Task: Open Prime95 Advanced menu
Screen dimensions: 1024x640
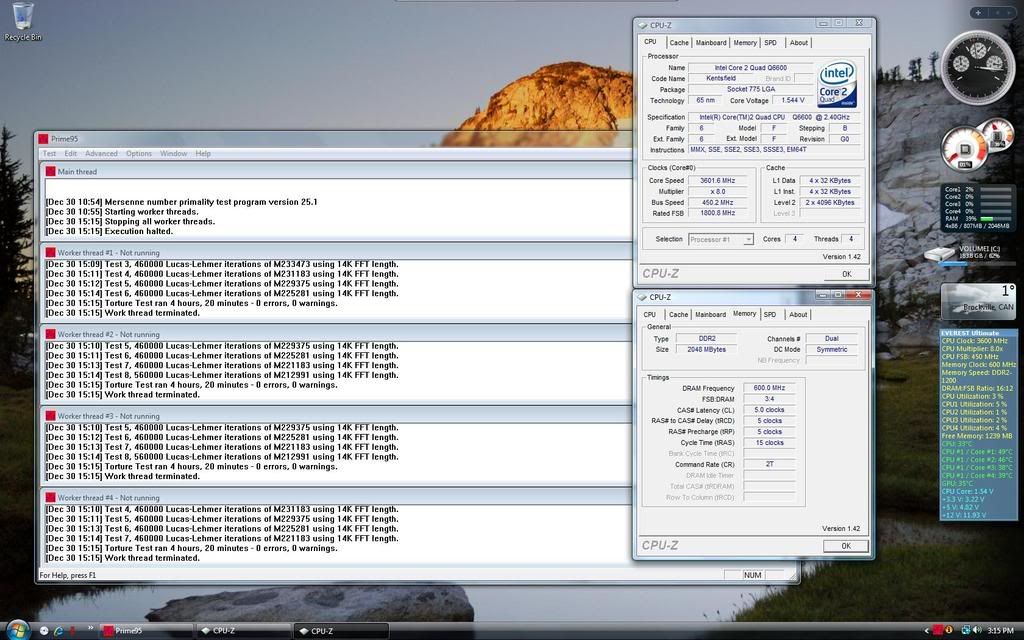Action: (x=101, y=153)
